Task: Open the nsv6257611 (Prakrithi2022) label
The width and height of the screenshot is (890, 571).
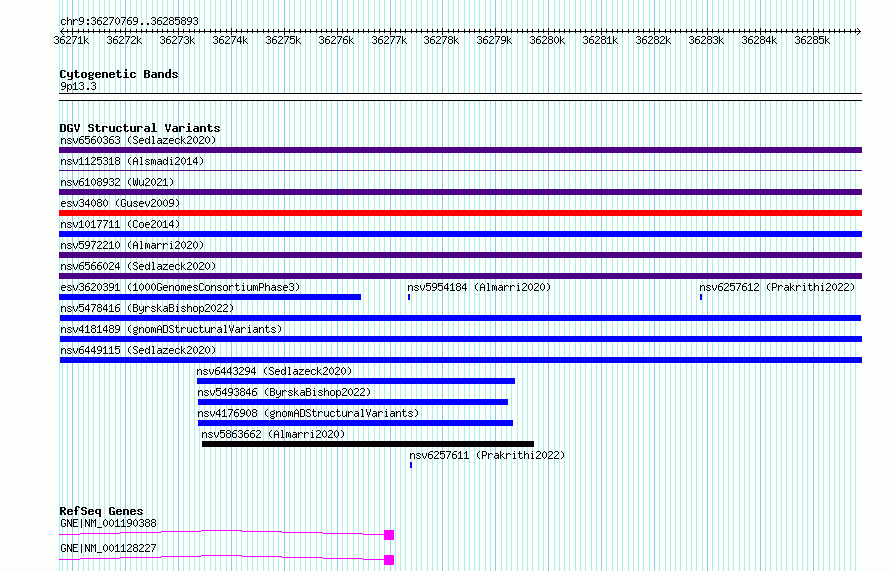Action: click(x=488, y=455)
